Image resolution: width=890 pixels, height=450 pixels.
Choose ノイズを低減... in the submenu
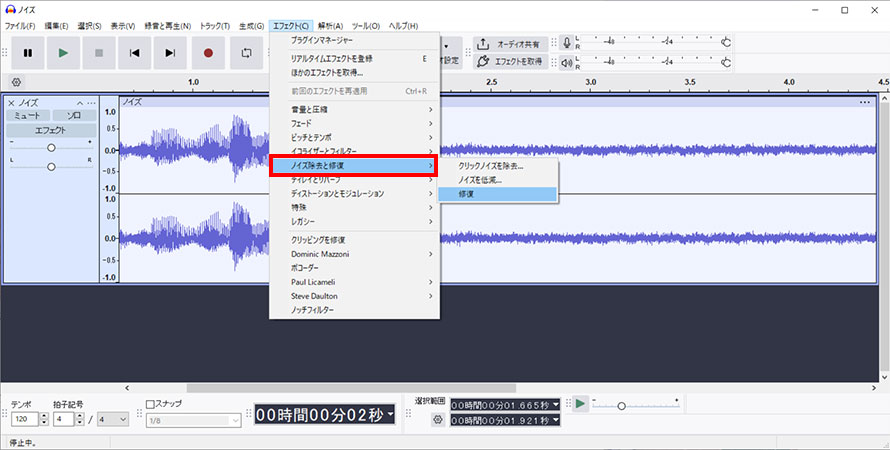(x=497, y=179)
